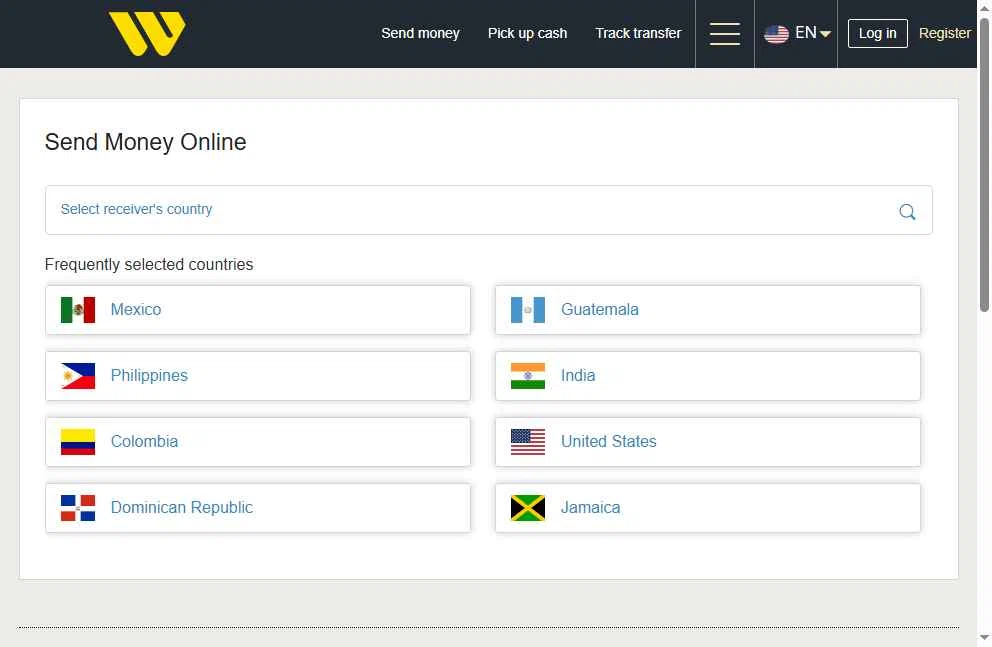This screenshot has width=992, height=647.
Task: Open Send money in navigation
Action: [x=420, y=33]
